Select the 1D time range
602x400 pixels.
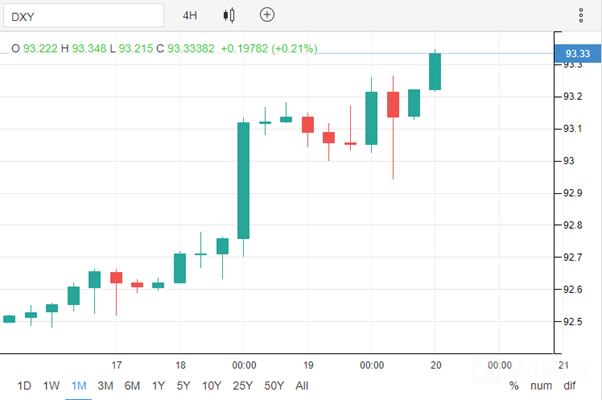[25, 386]
